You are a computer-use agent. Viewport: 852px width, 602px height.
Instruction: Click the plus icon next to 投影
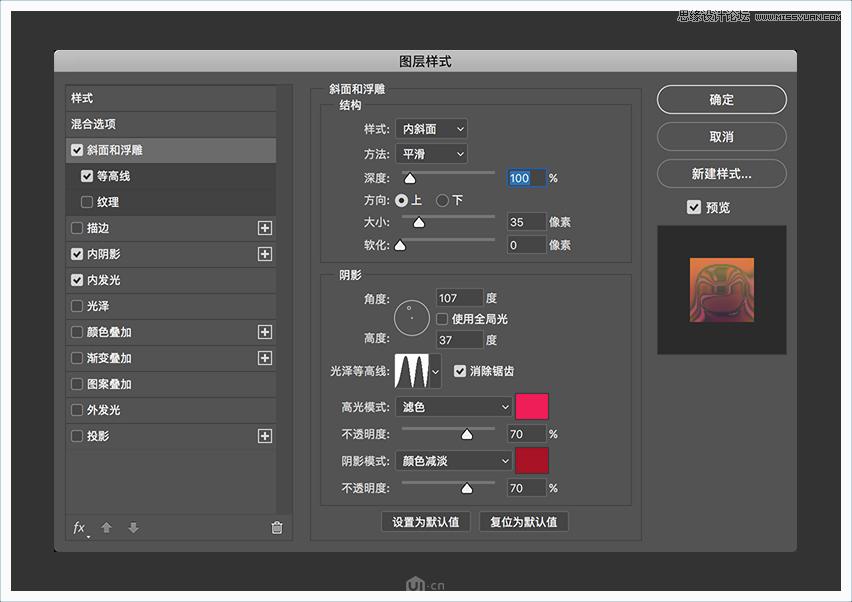coord(265,436)
